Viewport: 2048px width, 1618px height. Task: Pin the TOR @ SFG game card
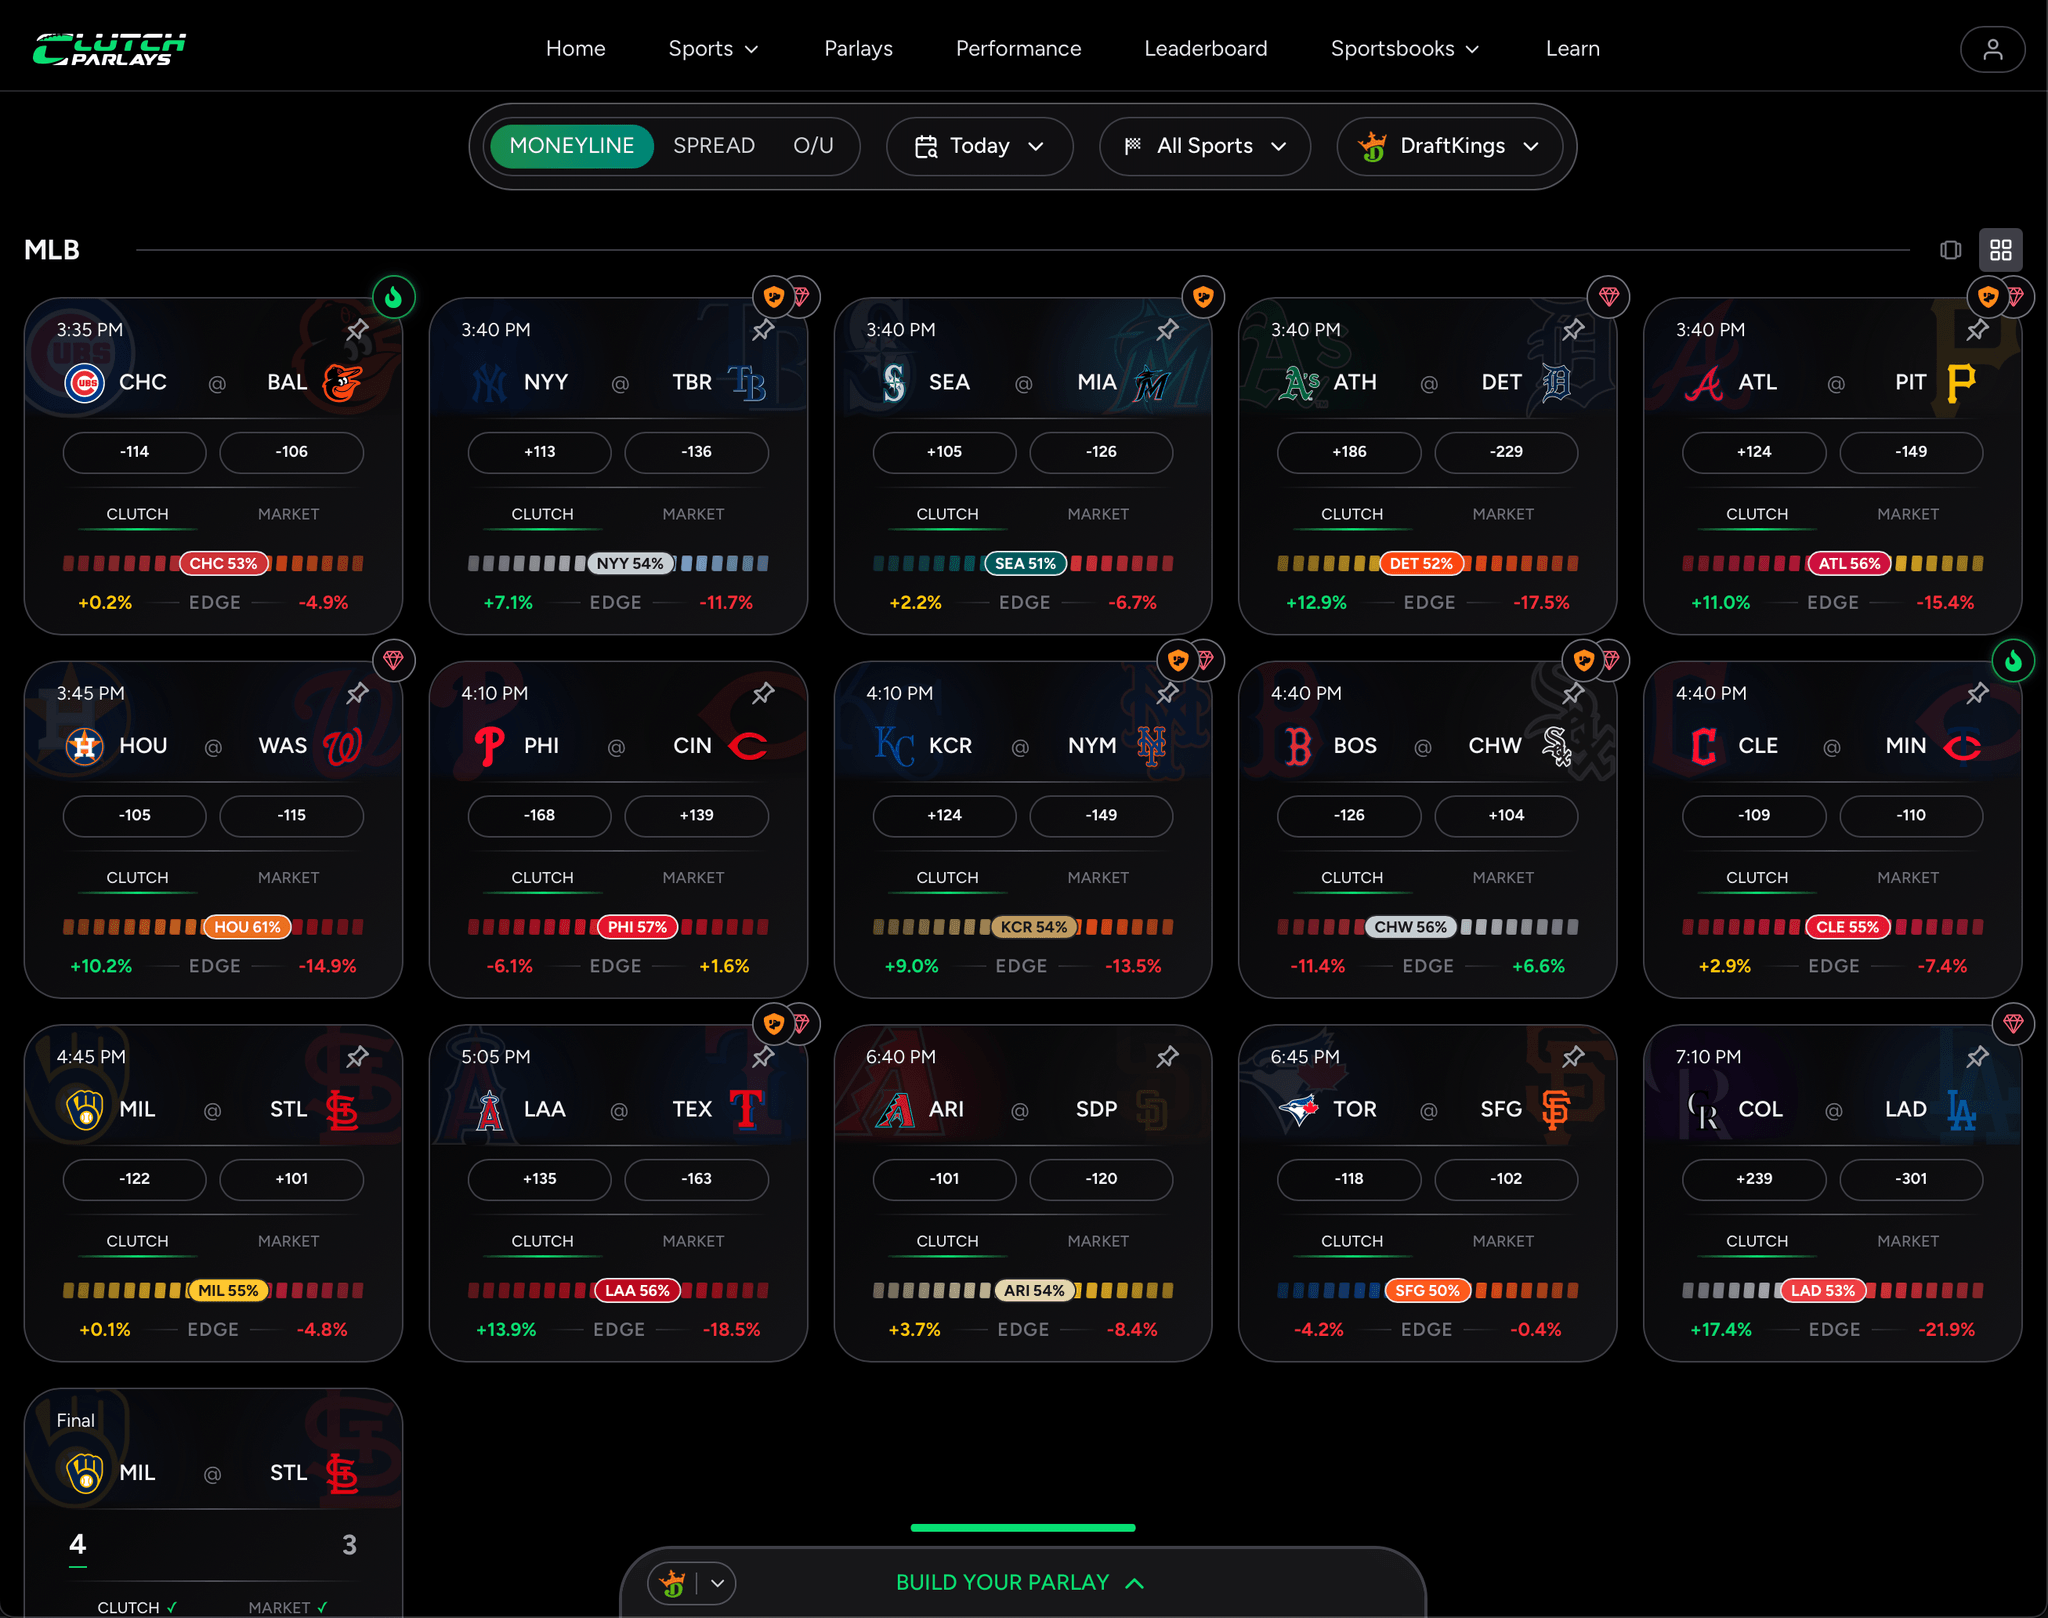(x=1573, y=1056)
